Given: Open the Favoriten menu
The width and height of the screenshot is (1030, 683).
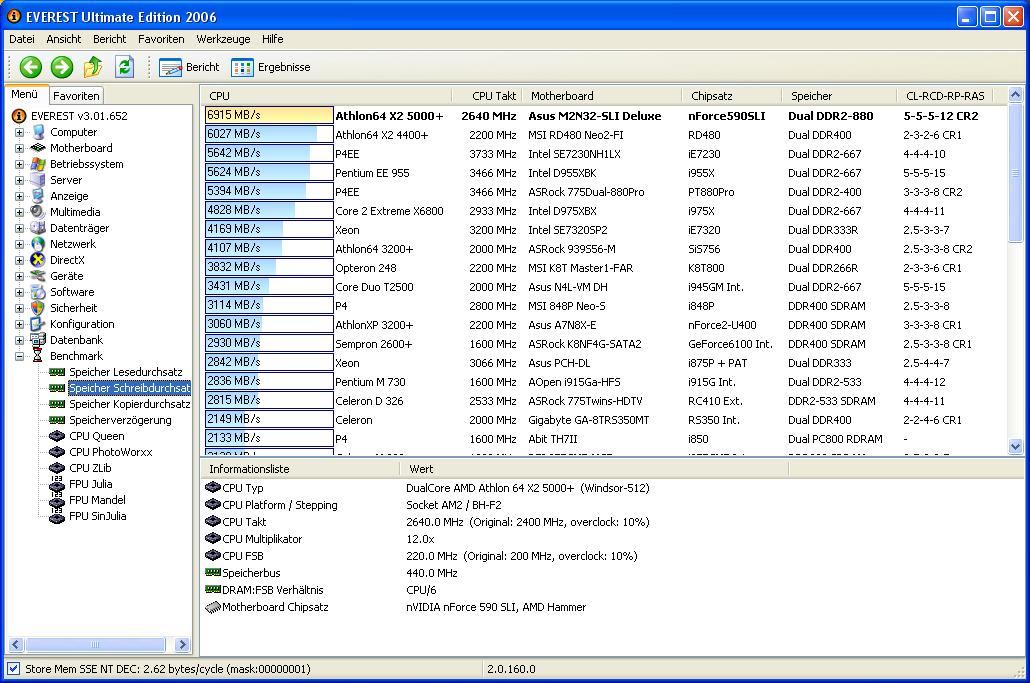Looking at the screenshot, I should point(161,39).
